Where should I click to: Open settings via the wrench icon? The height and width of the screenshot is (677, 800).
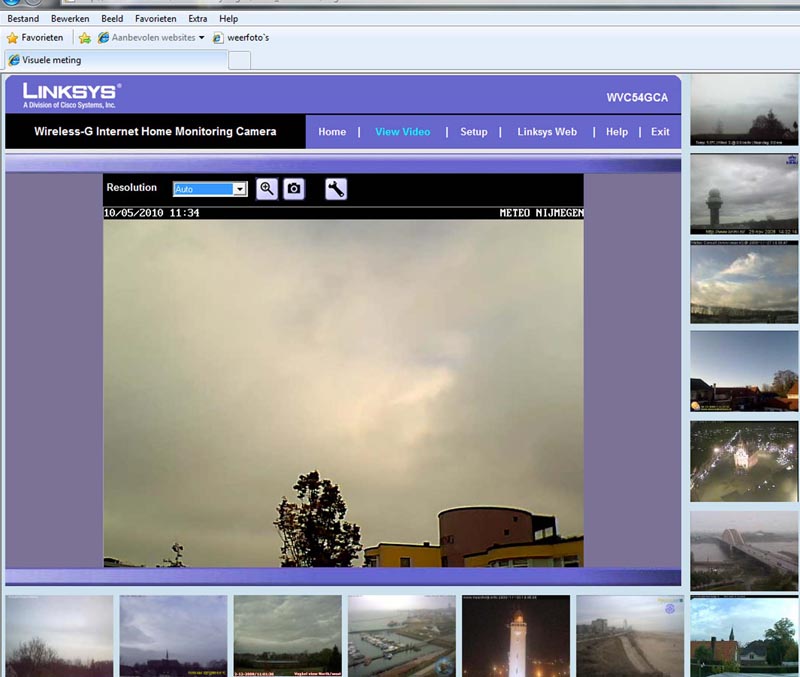(x=336, y=189)
